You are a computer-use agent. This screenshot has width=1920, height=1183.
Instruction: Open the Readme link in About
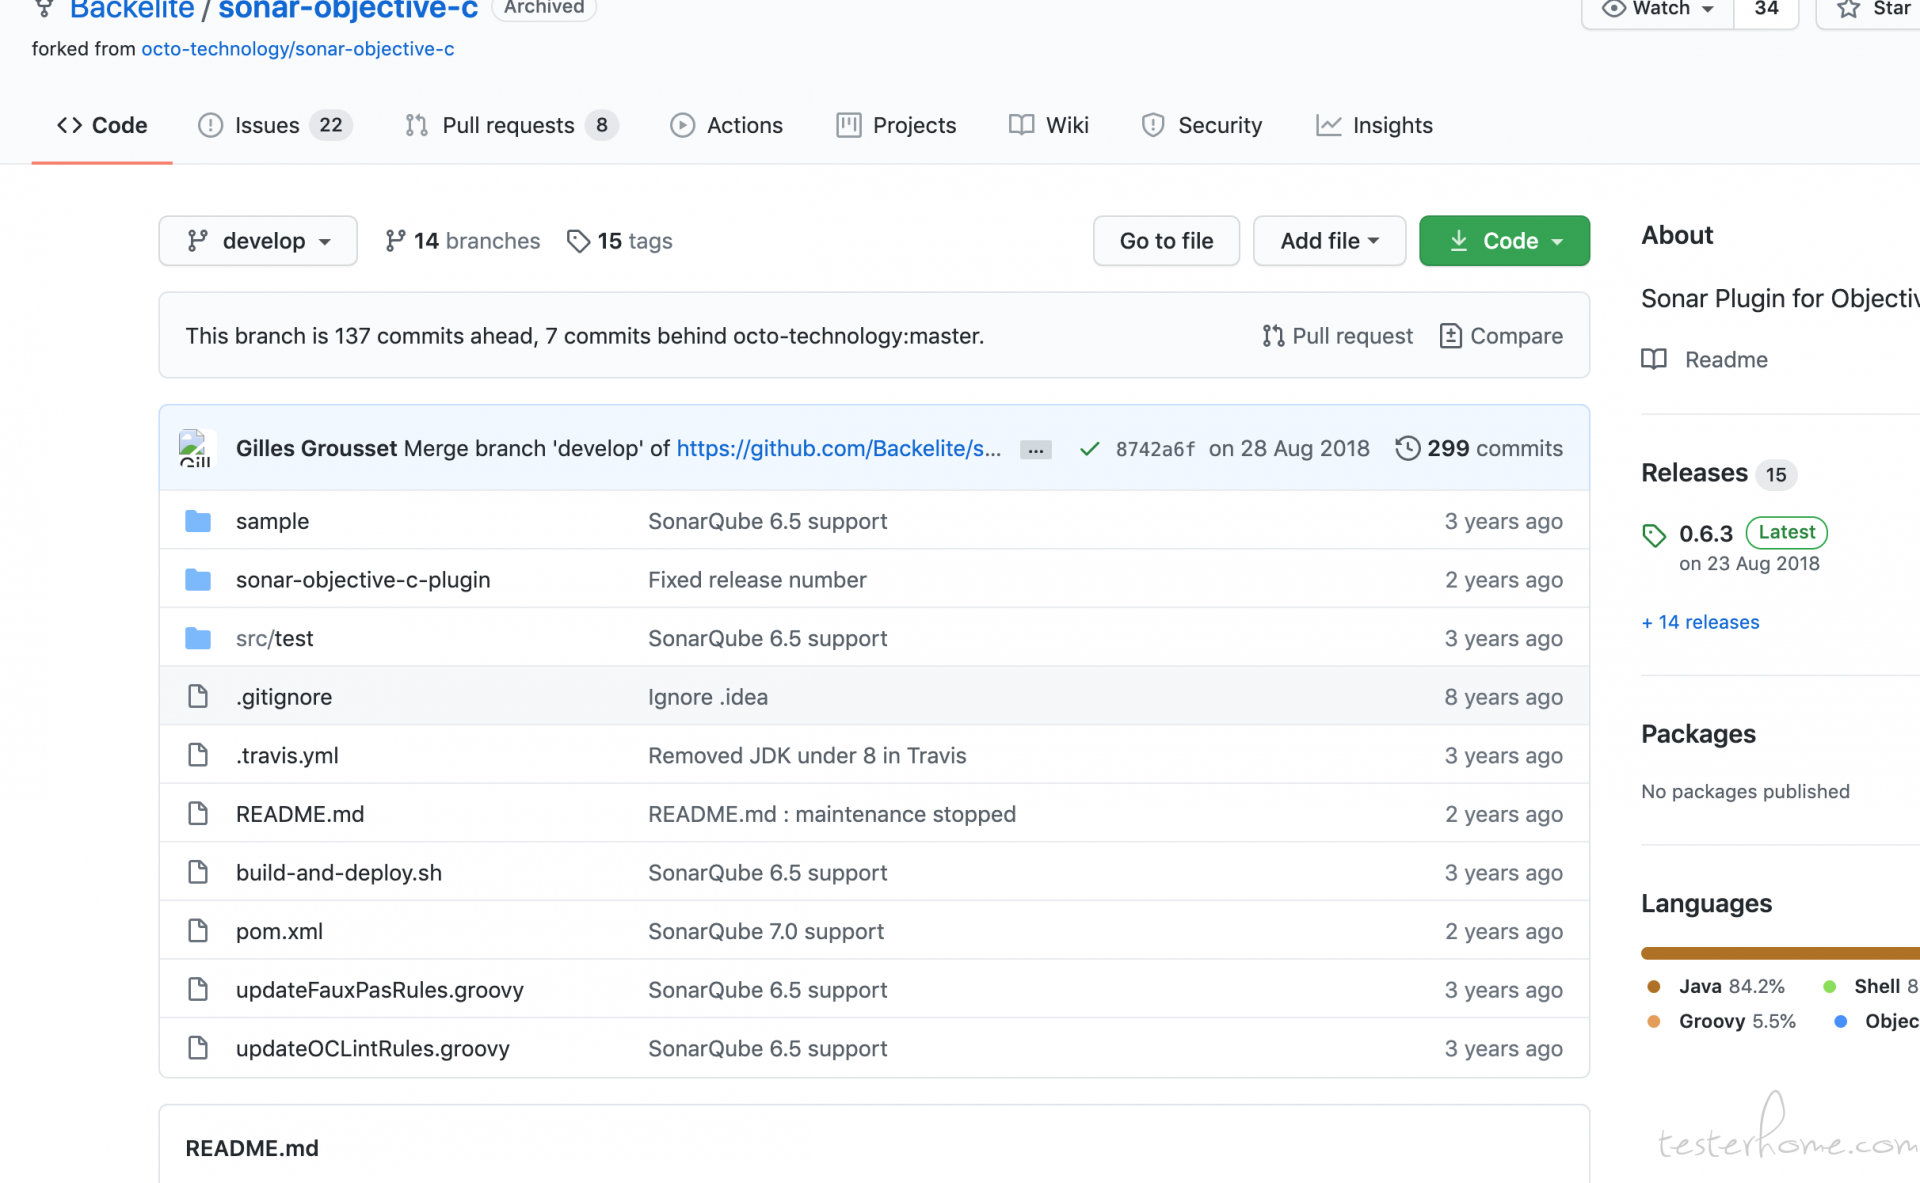(1705, 359)
